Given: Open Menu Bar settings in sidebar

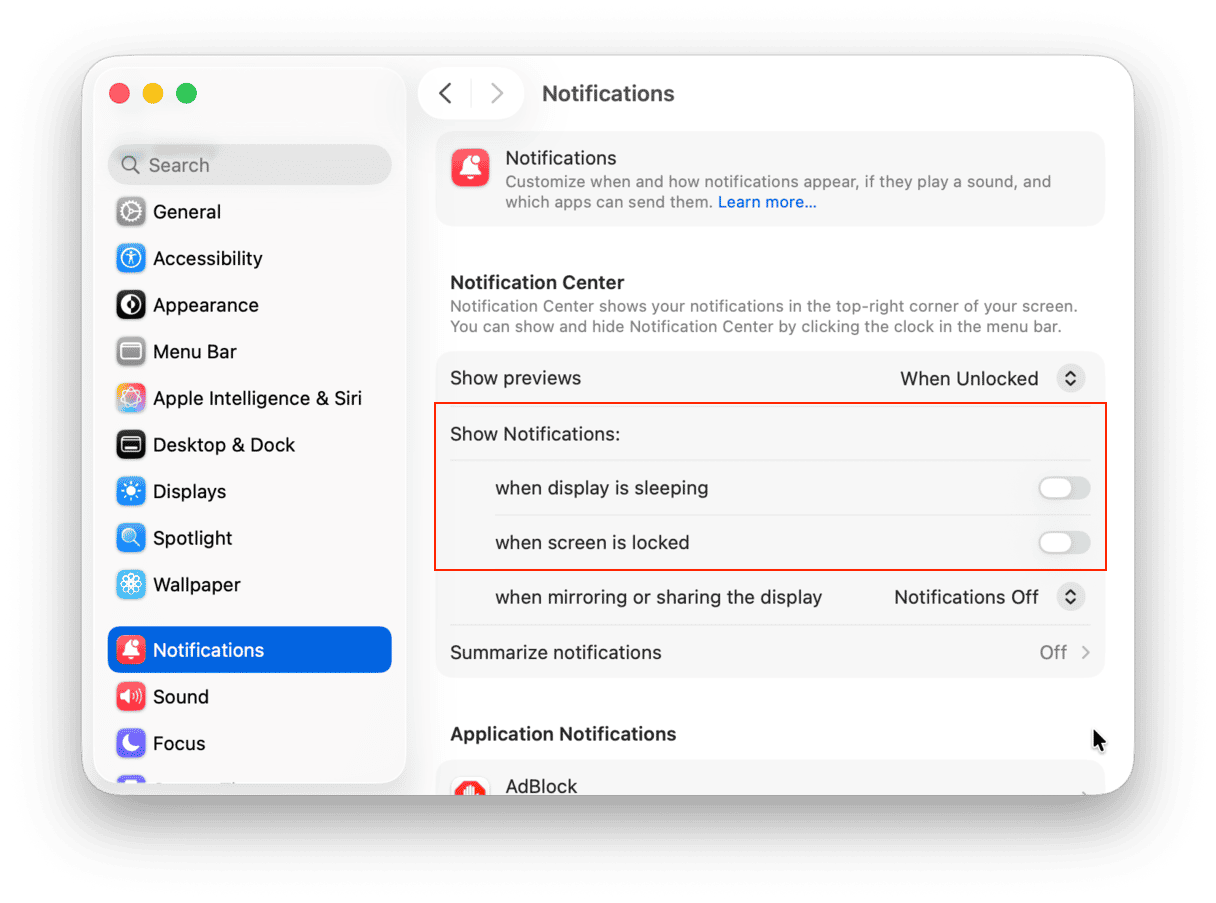Looking at the screenshot, I should point(194,352).
